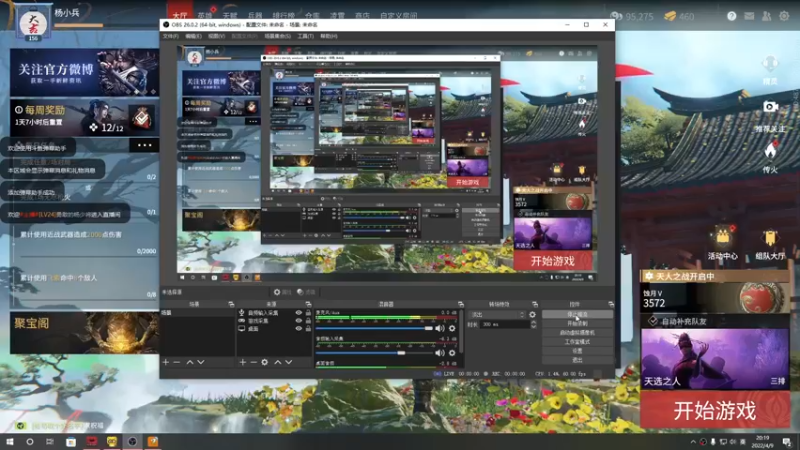Mute the 麦克风/Aux speaker icon in mixer
This screenshot has width=800, height=450.
440,328
